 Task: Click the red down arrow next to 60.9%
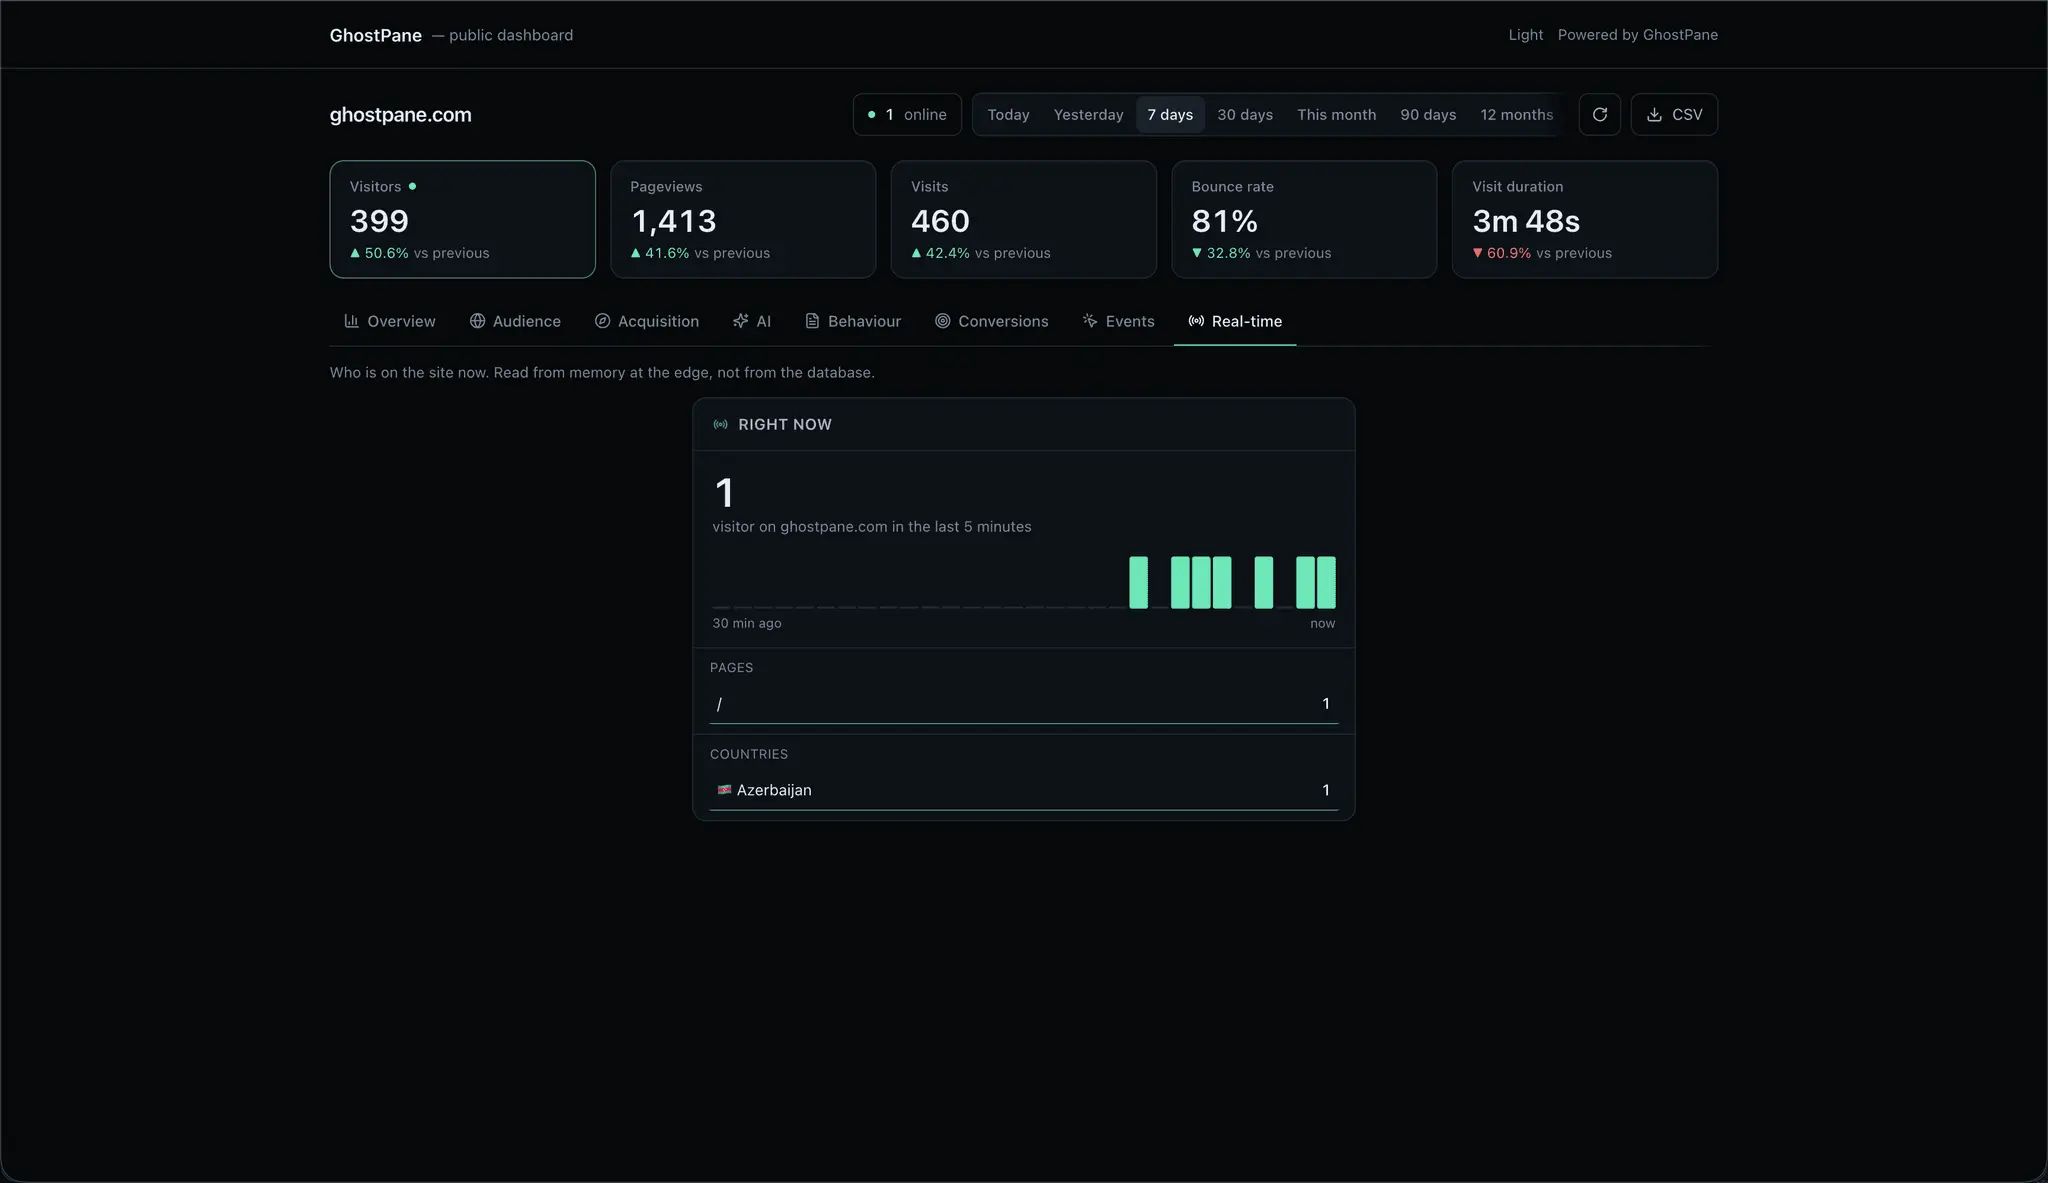[1477, 253]
